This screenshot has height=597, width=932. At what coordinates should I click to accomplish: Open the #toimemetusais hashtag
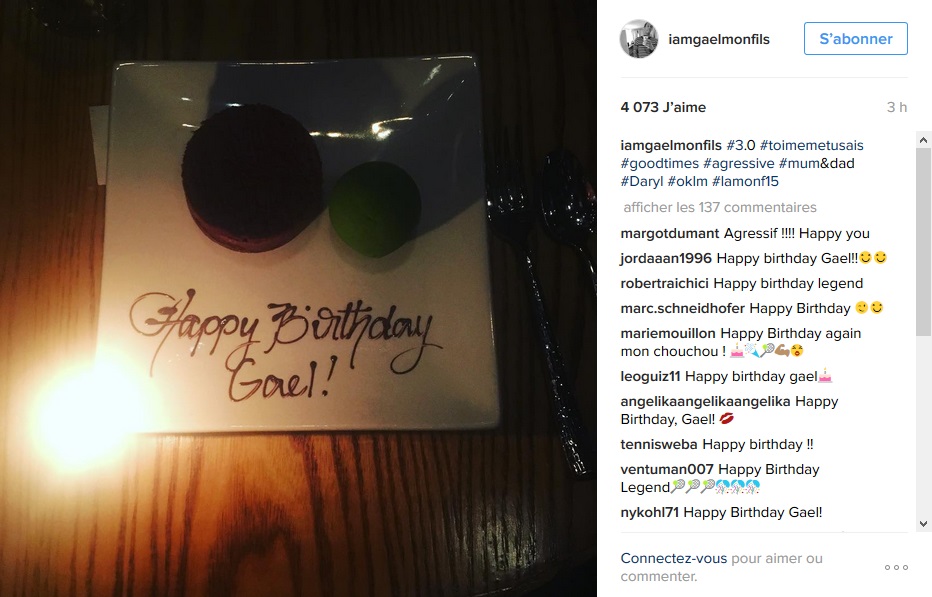click(811, 145)
